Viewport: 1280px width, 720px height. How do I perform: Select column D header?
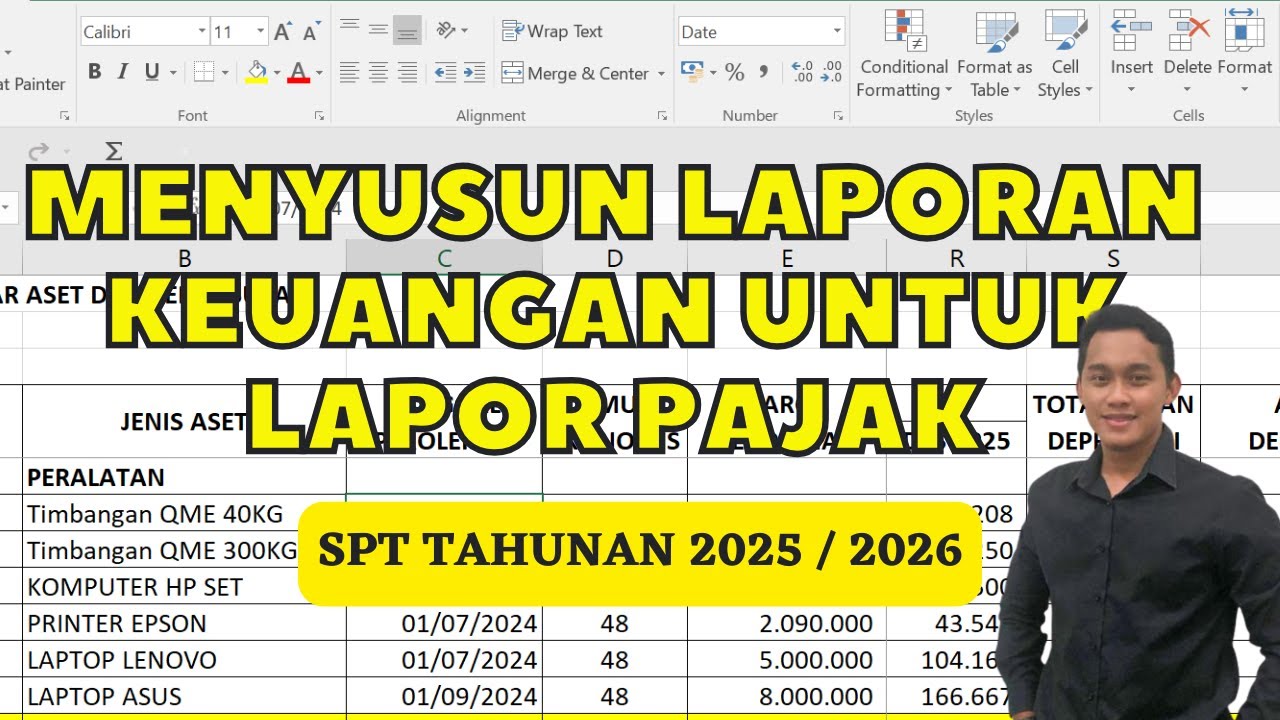[614, 259]
